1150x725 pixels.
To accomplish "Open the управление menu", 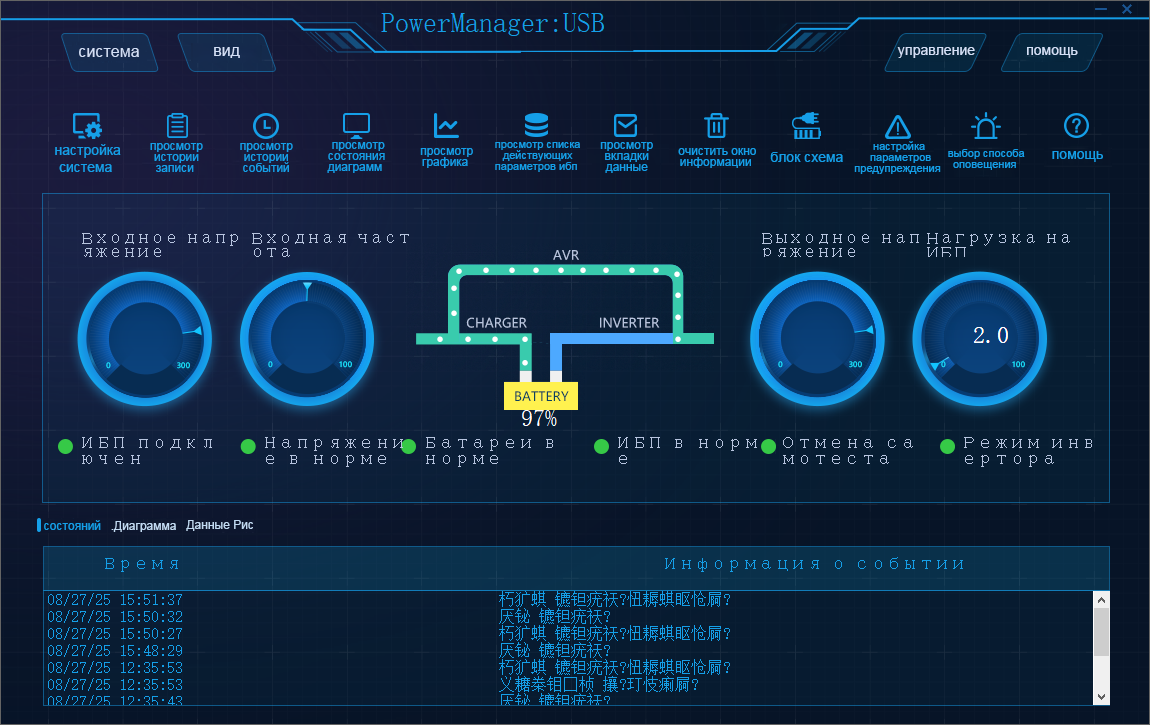I will tap(935, 51).
